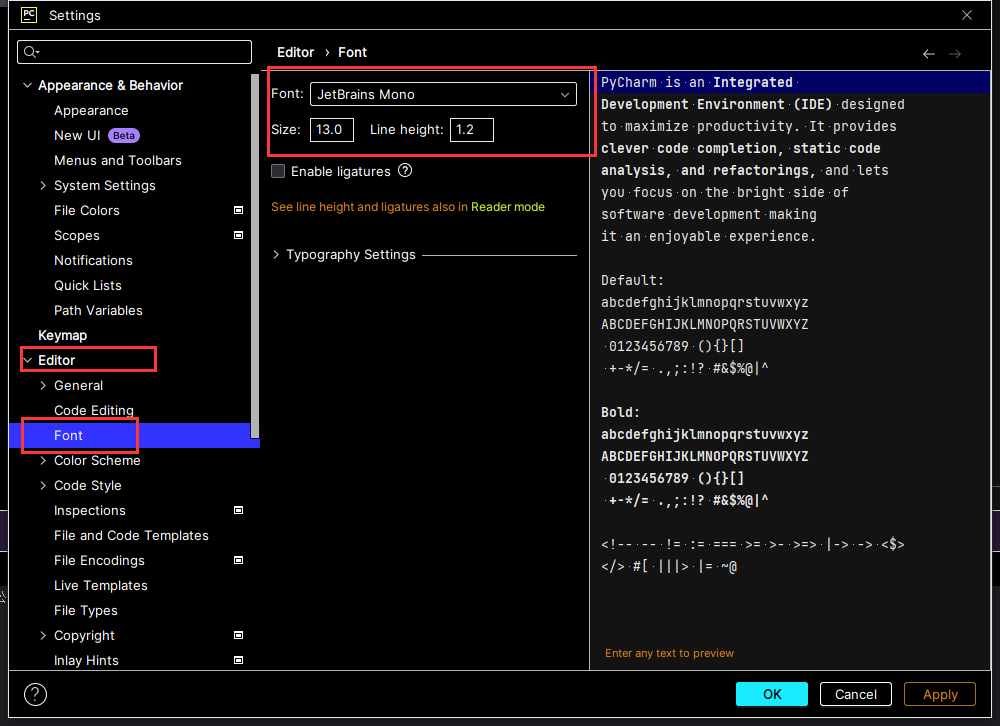Select Appearance in settings tree
This screenshot has height=726, width=1000.
(91, 110)
